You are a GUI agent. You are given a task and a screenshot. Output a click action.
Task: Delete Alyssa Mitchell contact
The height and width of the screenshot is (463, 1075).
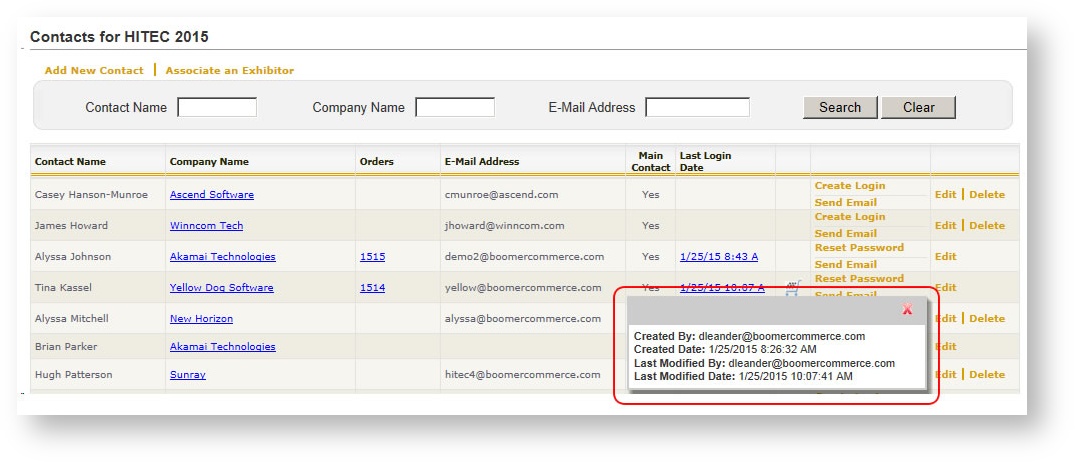click(x=987, y=318)
